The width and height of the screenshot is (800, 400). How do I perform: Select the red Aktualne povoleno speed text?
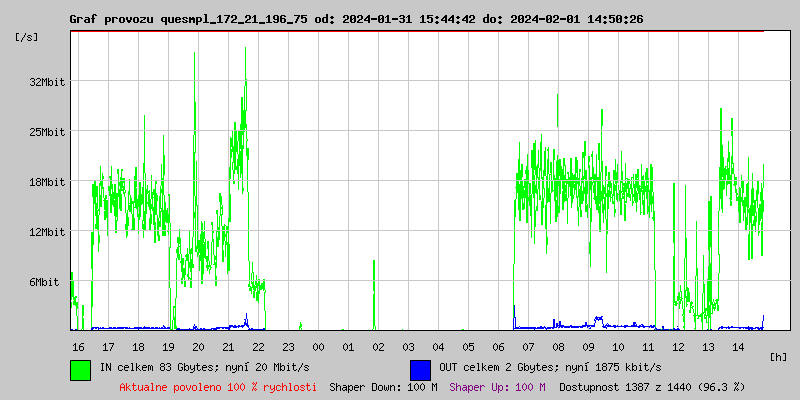click(x=218, y=387)
